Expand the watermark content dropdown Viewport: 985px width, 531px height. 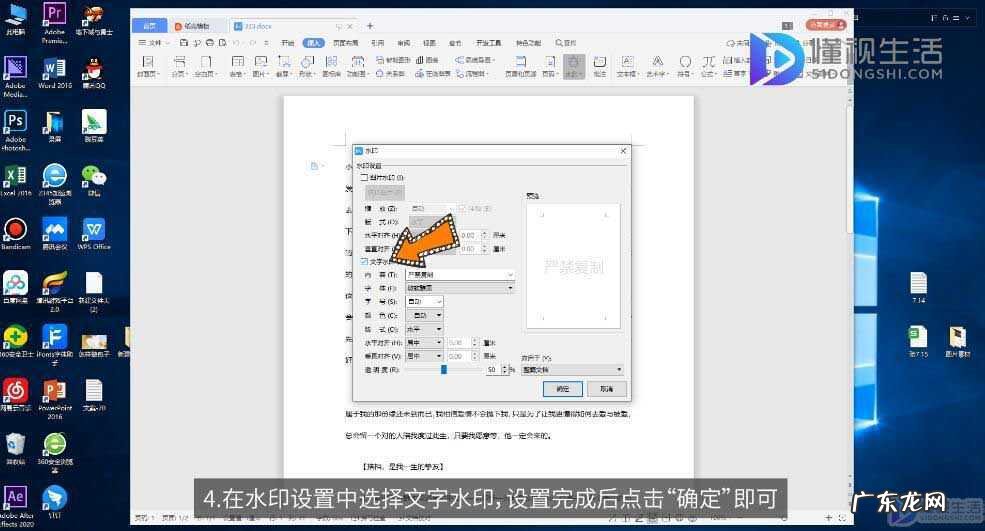click(510, 274)
